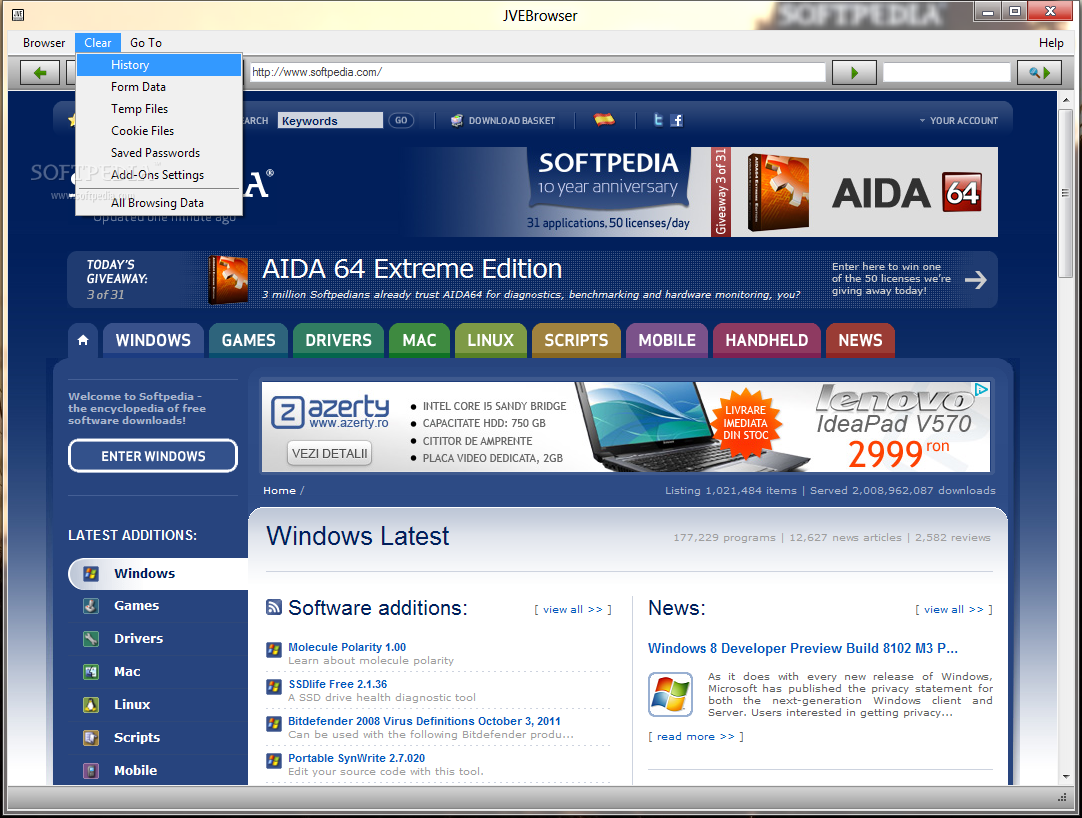1082x818 pixels.
Task: Click the green back arrow button
Action: click(40, 72)
